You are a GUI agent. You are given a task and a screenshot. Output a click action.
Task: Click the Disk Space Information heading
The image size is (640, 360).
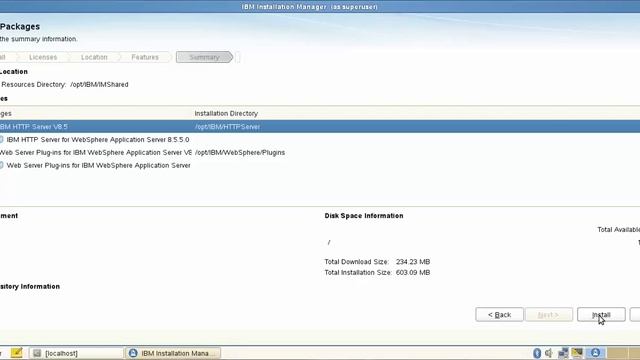click(x=364, y=216)
